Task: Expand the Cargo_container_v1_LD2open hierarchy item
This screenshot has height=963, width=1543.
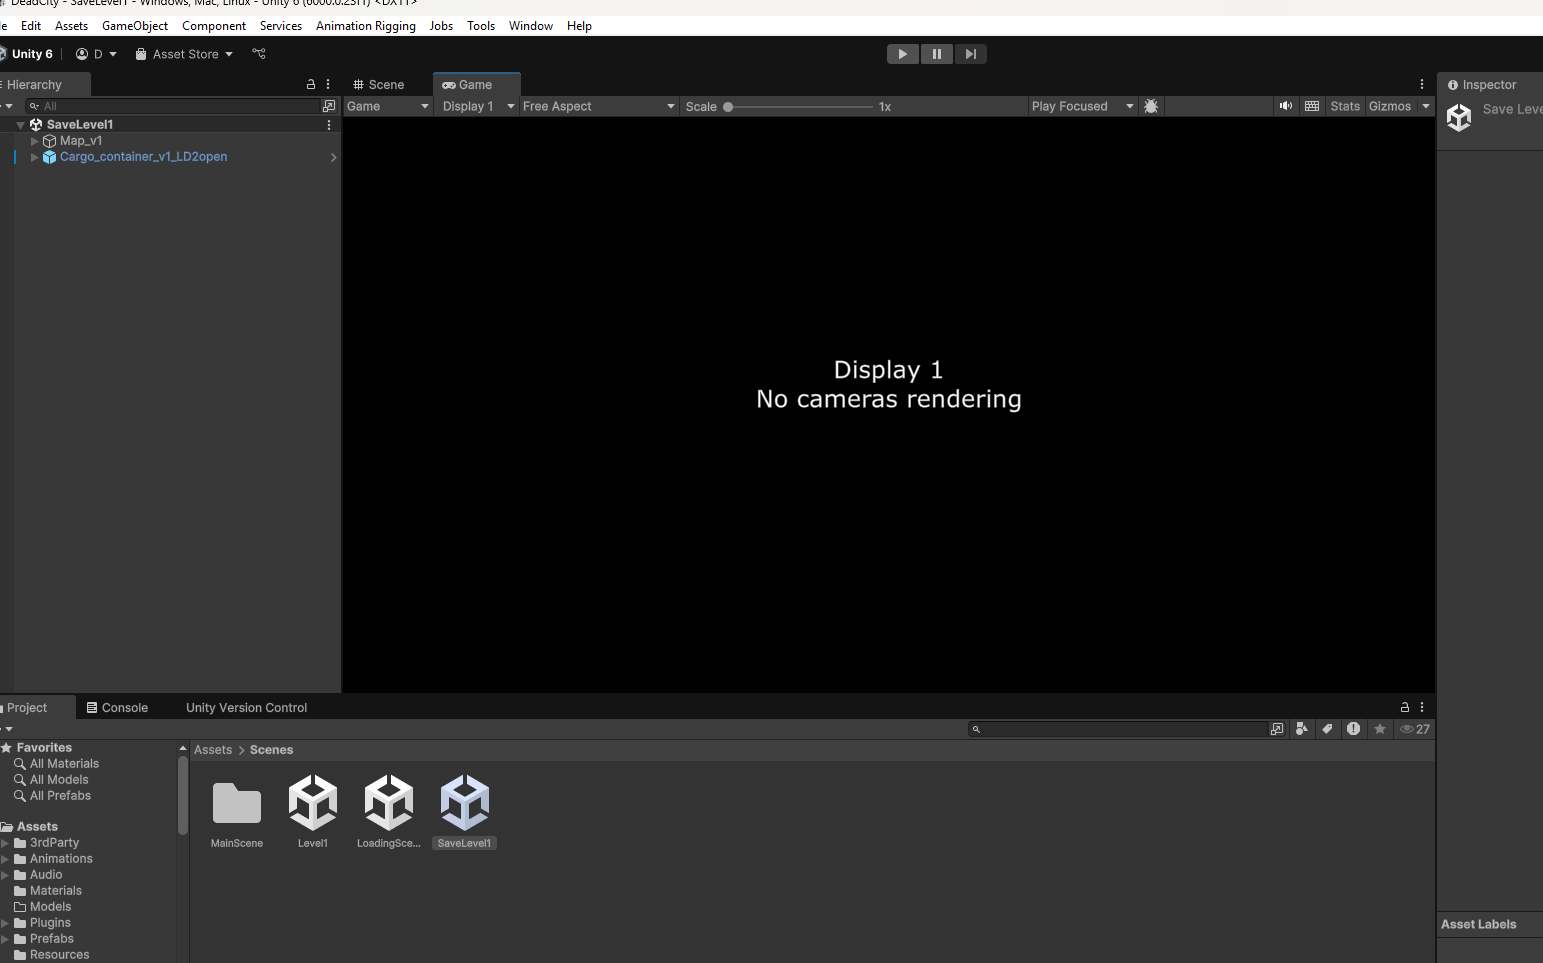Action: pyautogui.click(x=33, y=157)
